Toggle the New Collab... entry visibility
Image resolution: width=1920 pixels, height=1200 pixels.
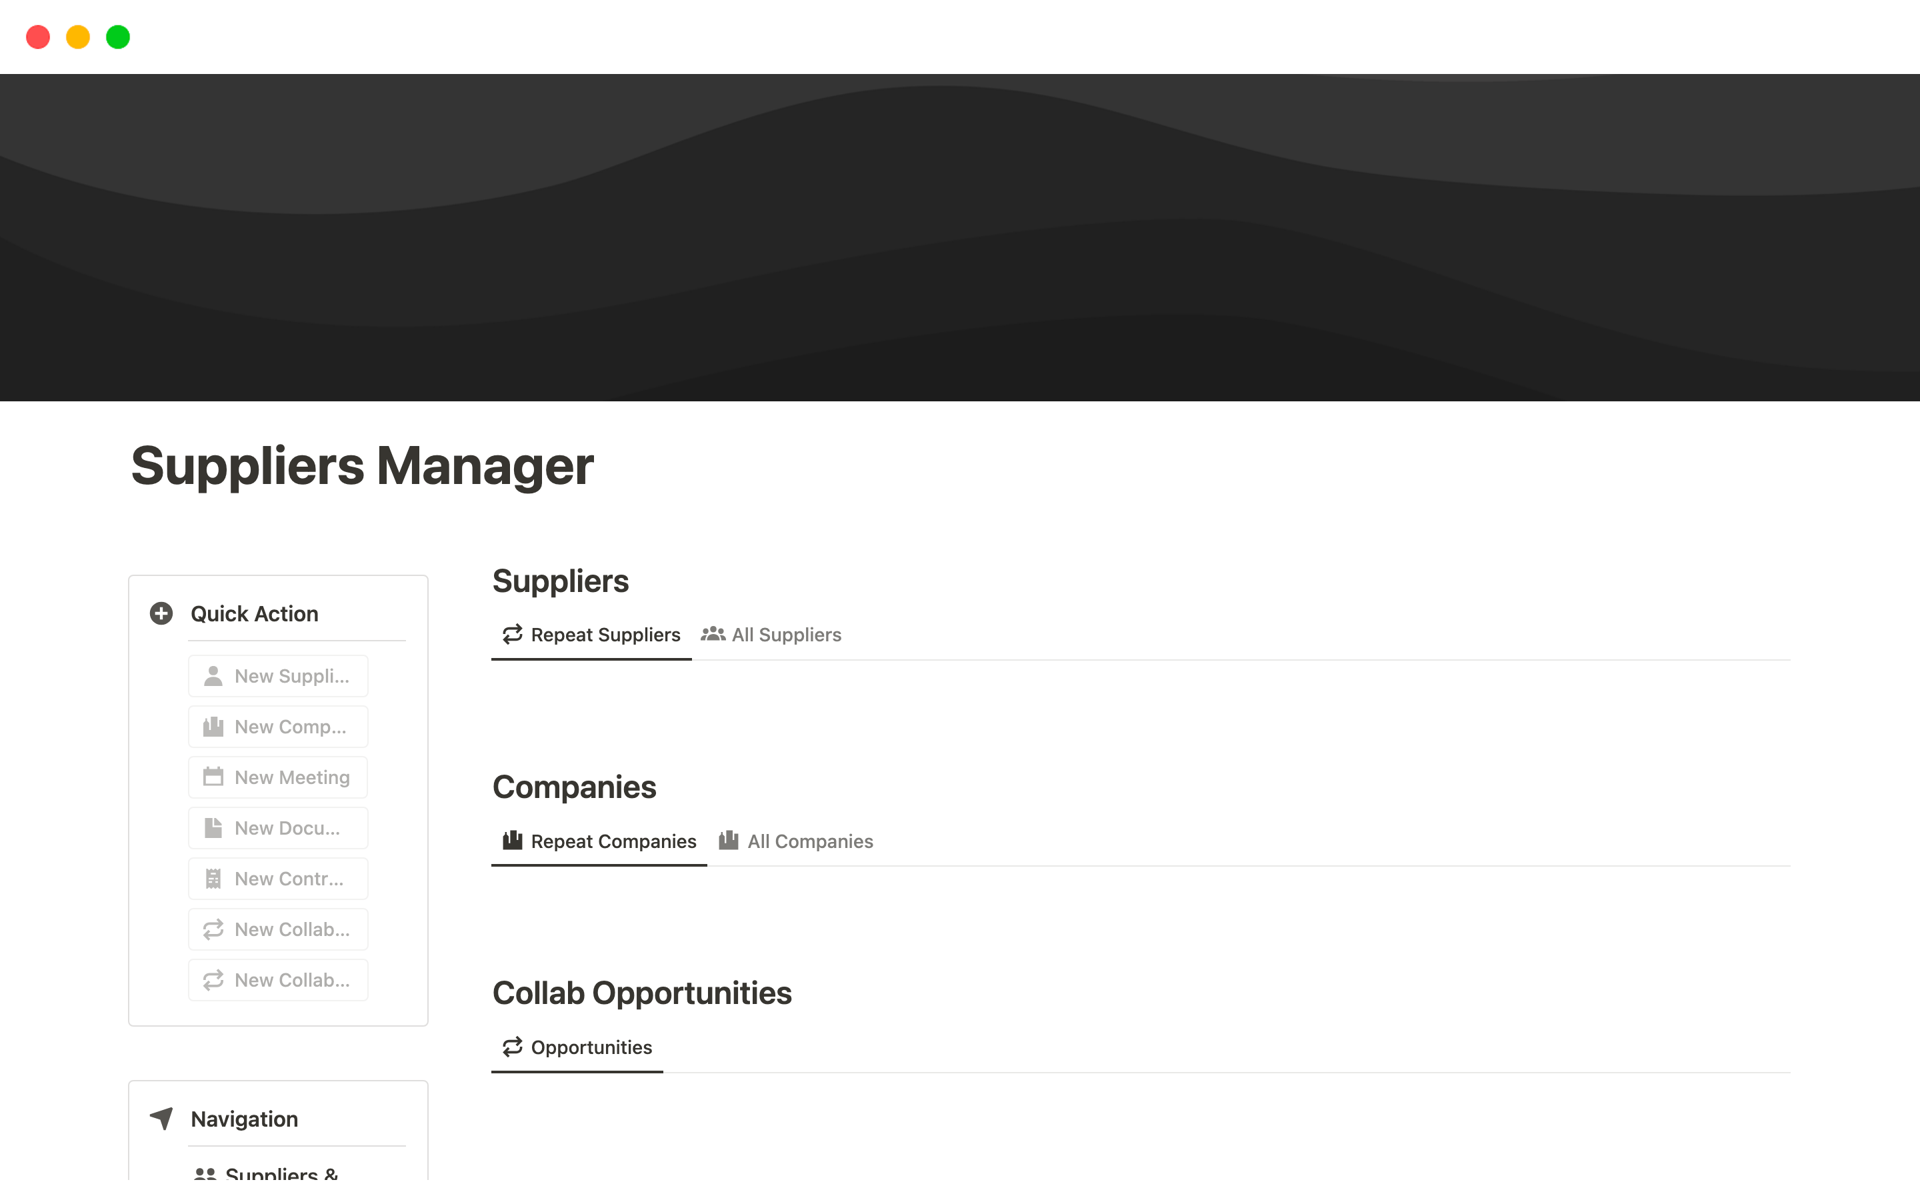276,929
